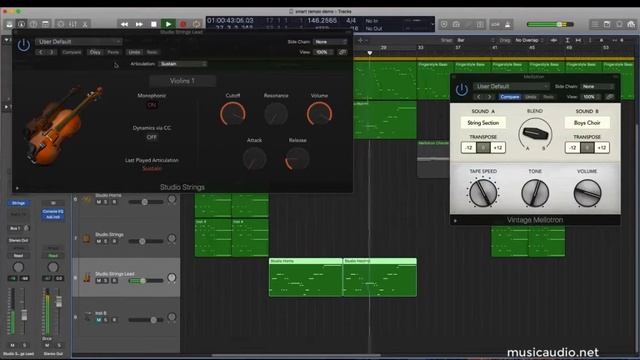Click the Mellotron Tone knob
This screenshot has height=360, width=640.
535,193
